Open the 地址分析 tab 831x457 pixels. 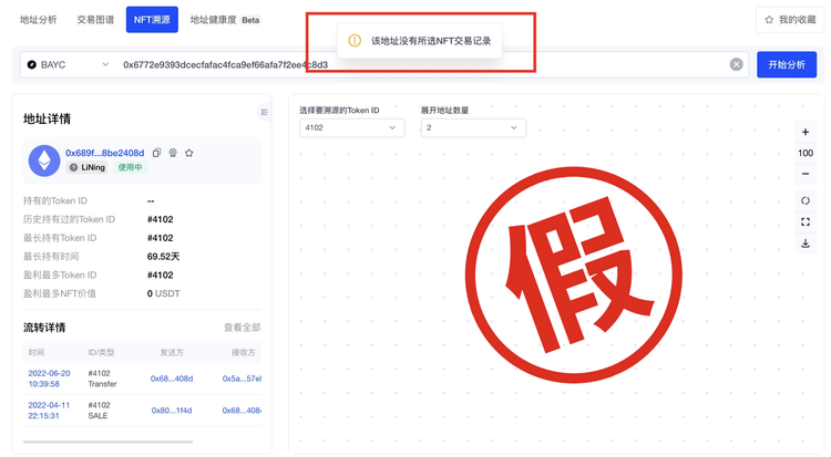click(38, 20)
